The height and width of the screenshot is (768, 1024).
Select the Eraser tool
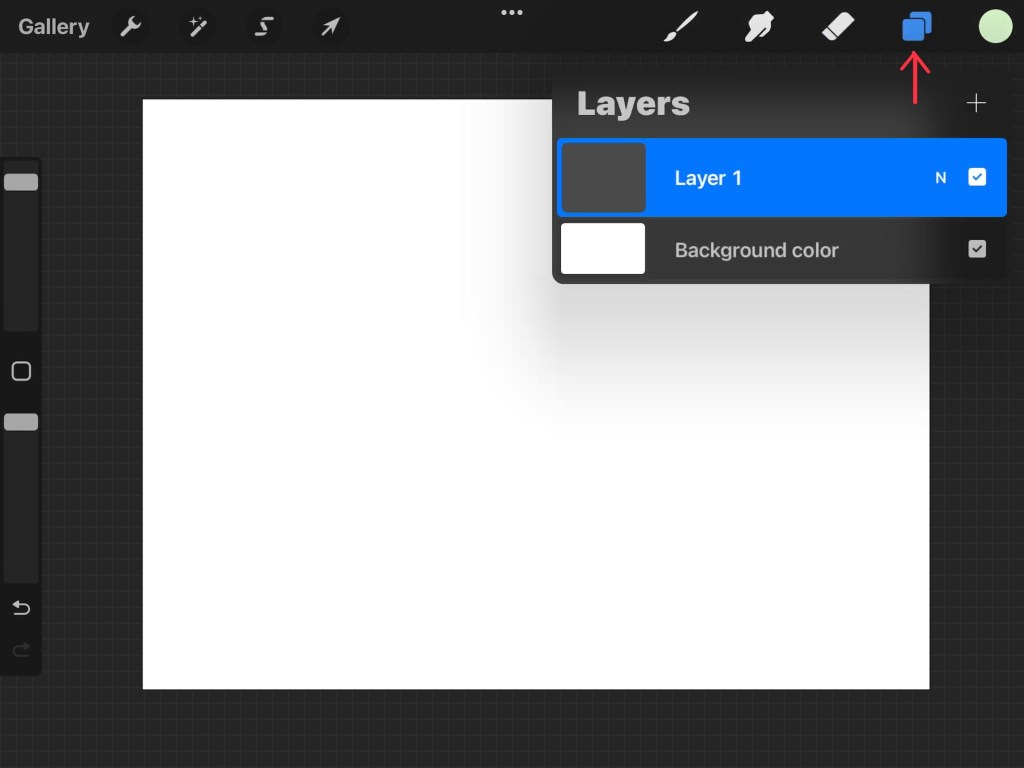pyautogui.click(x=838, y=27)
